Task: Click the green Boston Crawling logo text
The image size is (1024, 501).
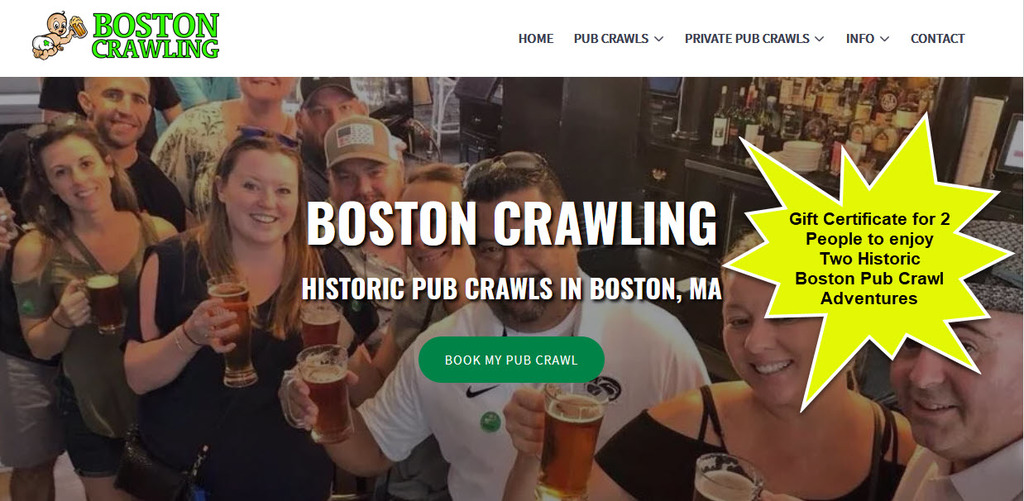Action: (155, 36)
